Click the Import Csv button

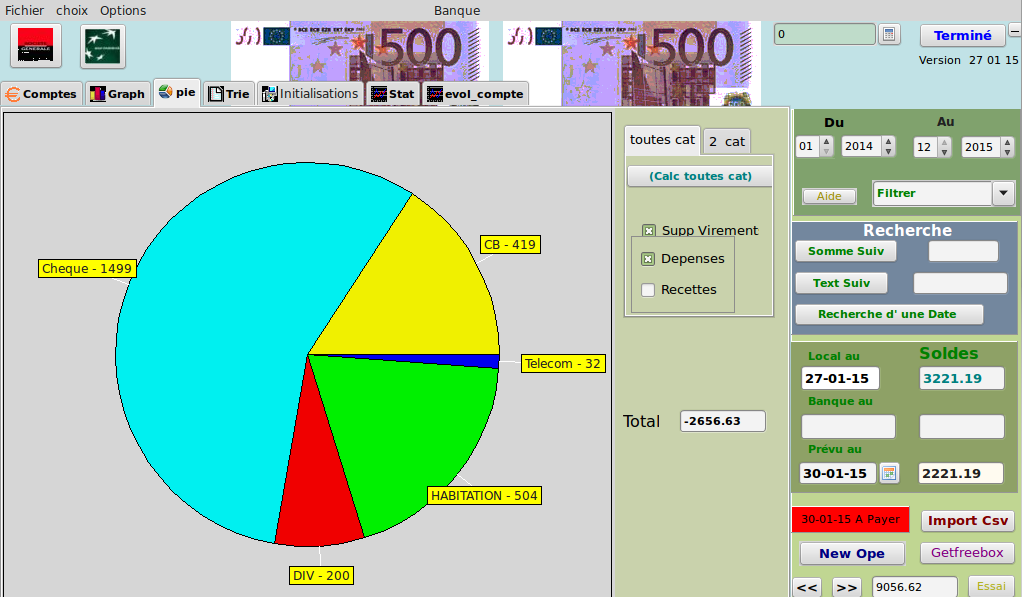click(x=967, y=520)
